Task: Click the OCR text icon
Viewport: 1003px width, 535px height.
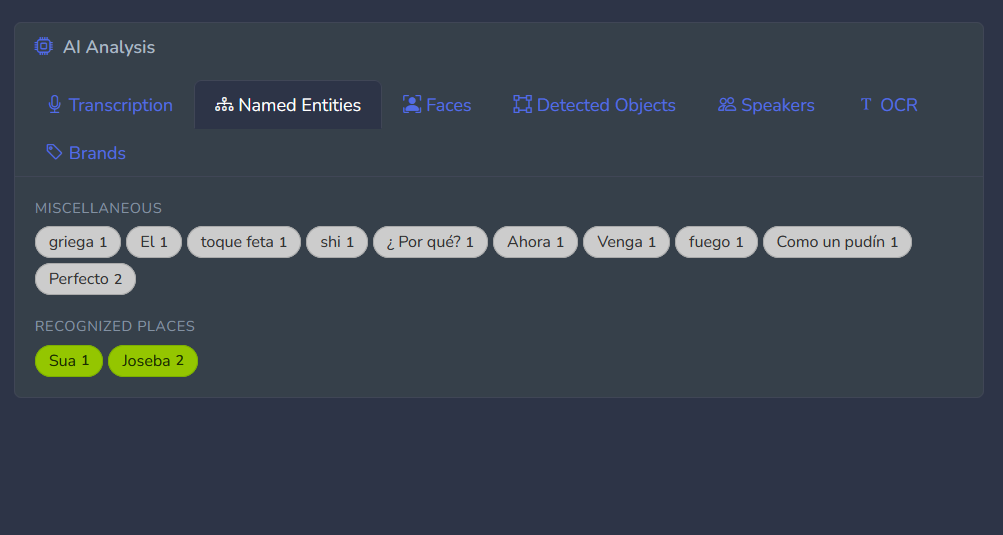Action: (x=866, y=105)
